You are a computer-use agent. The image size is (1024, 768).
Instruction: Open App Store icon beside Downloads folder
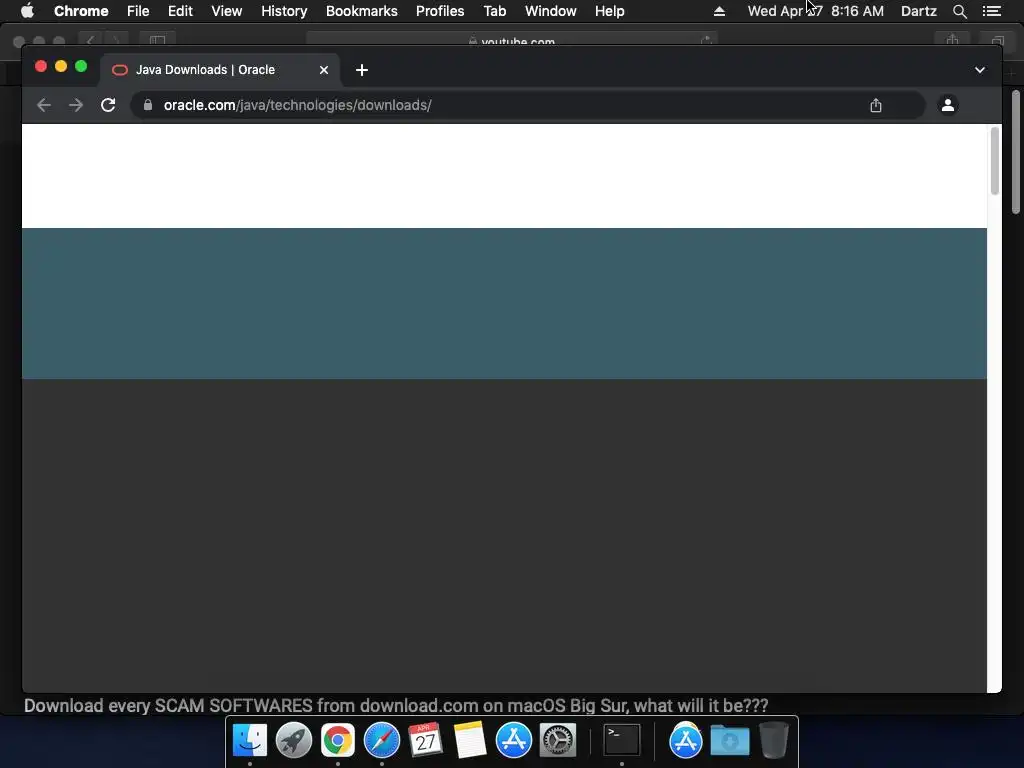click(686, 740)
